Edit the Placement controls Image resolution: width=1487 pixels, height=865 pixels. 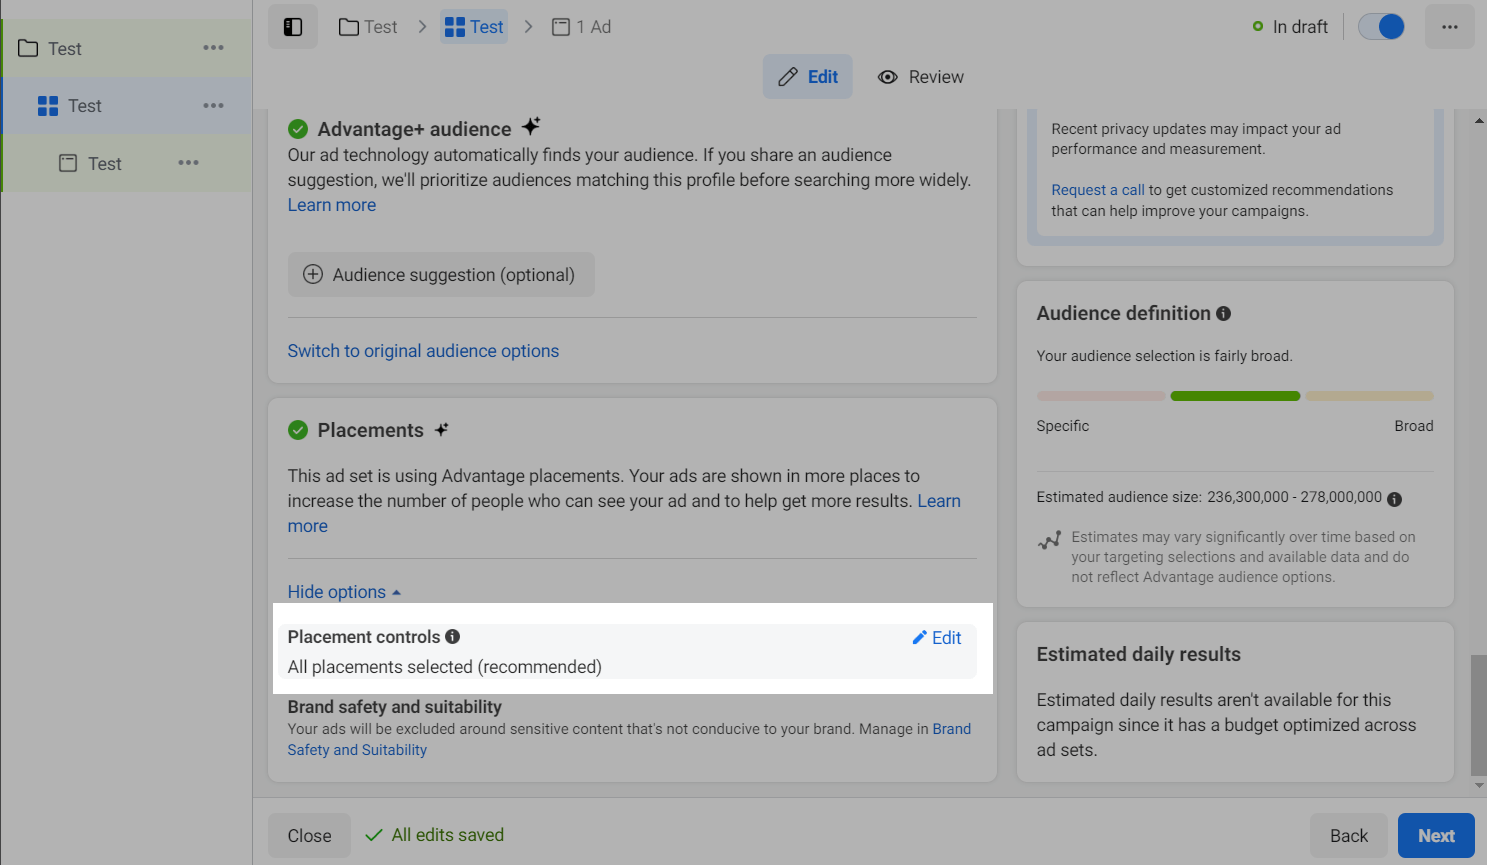click(x=937, y=638)
